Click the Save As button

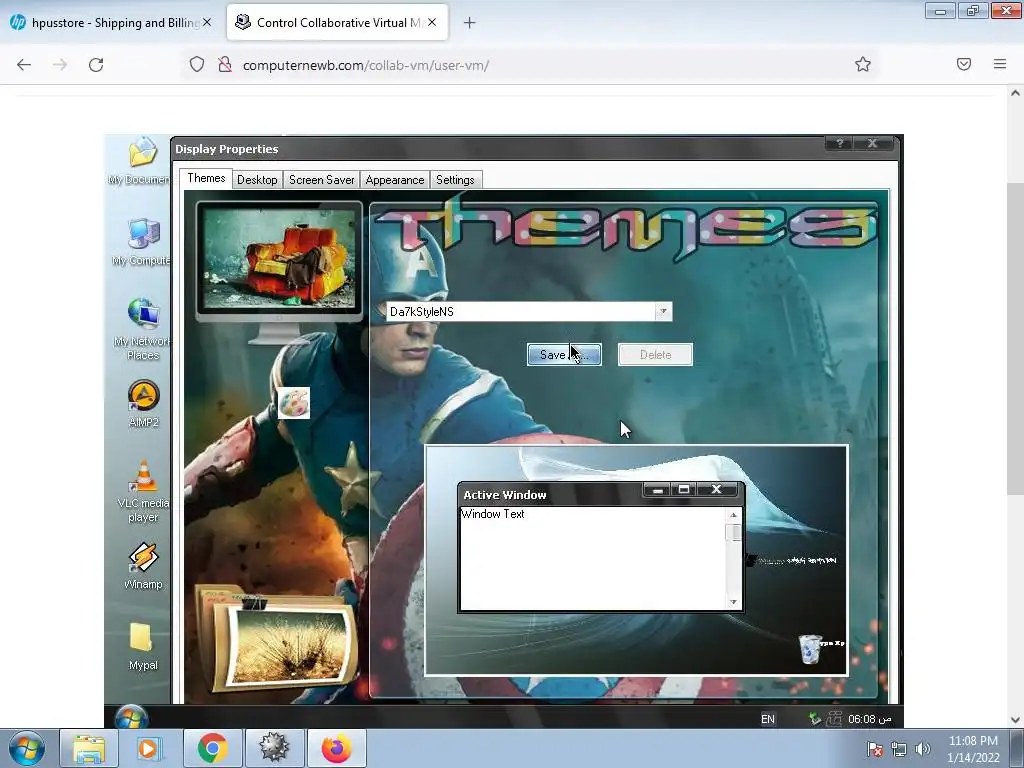click(x=564, y=355)
